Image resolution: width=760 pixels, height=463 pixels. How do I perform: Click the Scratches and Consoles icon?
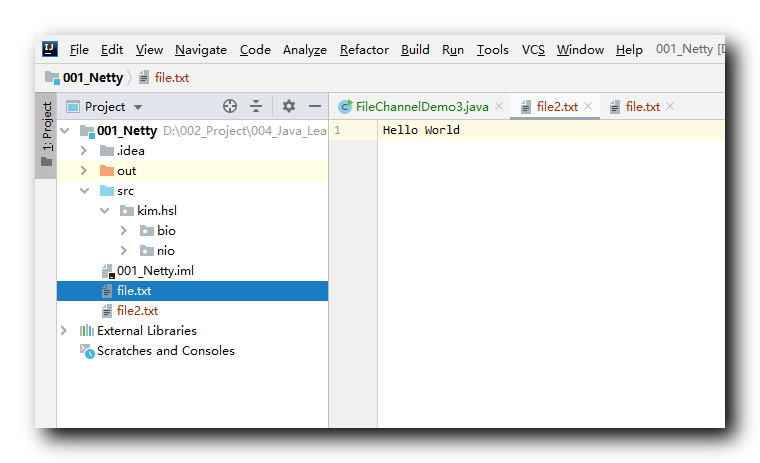[x=87, y=351]
